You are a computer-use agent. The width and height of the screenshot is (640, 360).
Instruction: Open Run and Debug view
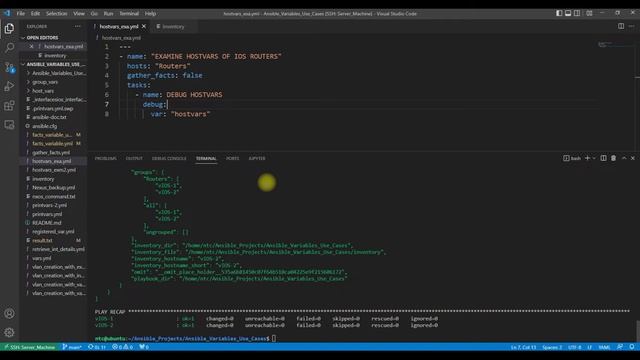click(x=9, y=86)
